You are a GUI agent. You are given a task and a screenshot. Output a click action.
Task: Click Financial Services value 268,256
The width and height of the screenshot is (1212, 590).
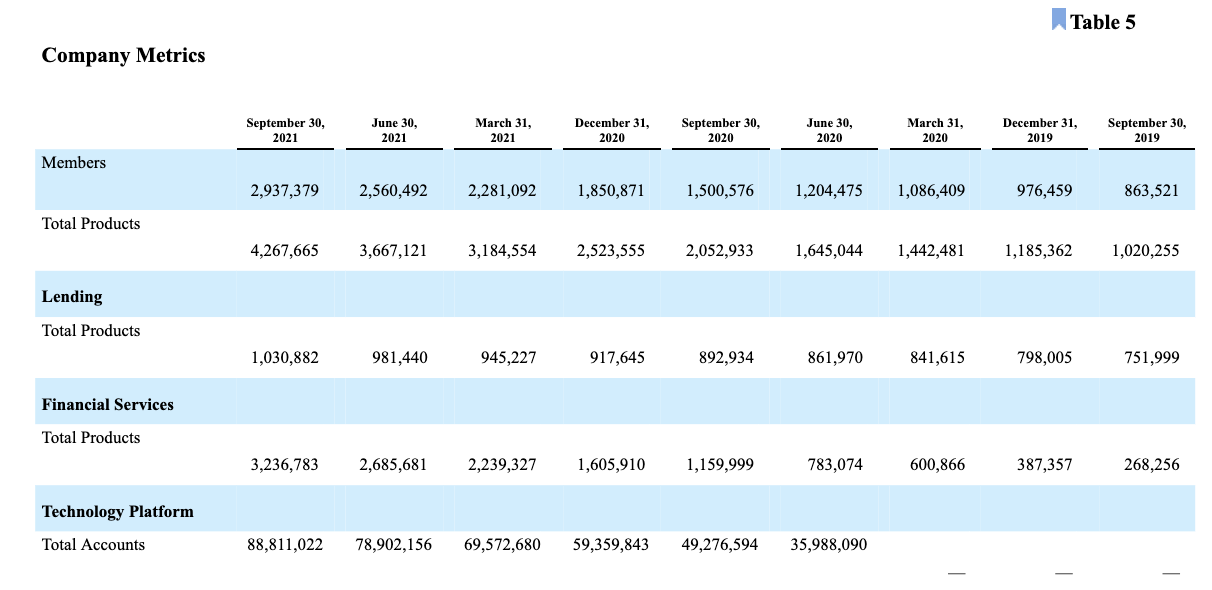1152,465
